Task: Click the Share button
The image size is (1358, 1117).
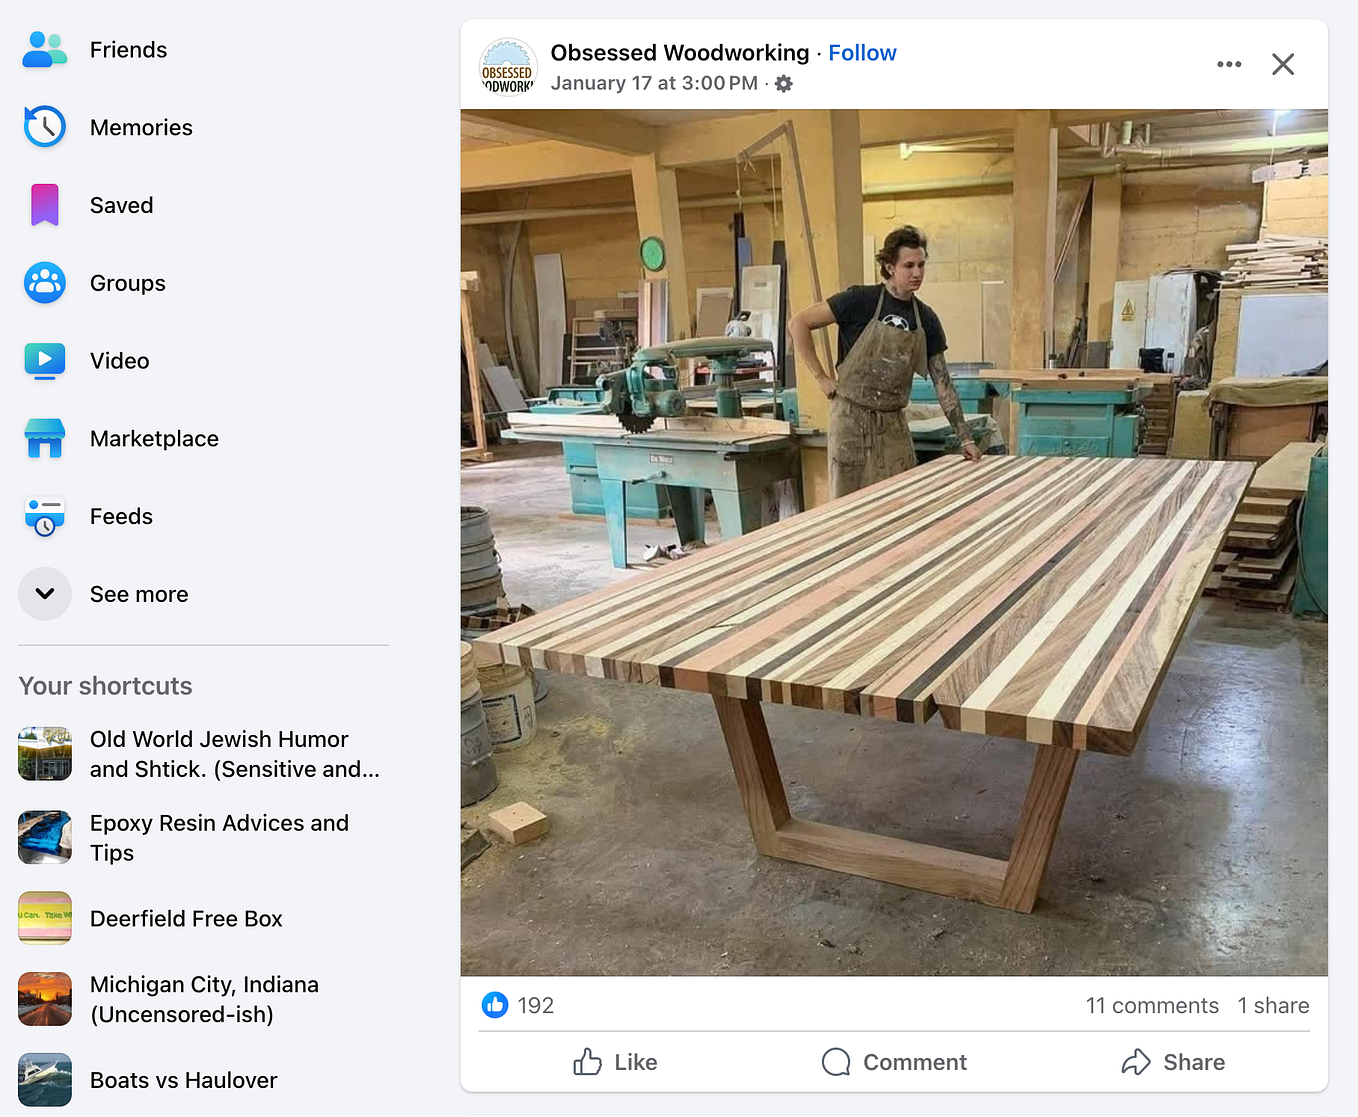Action: pyautogui.click(x=1173, y=1062)
